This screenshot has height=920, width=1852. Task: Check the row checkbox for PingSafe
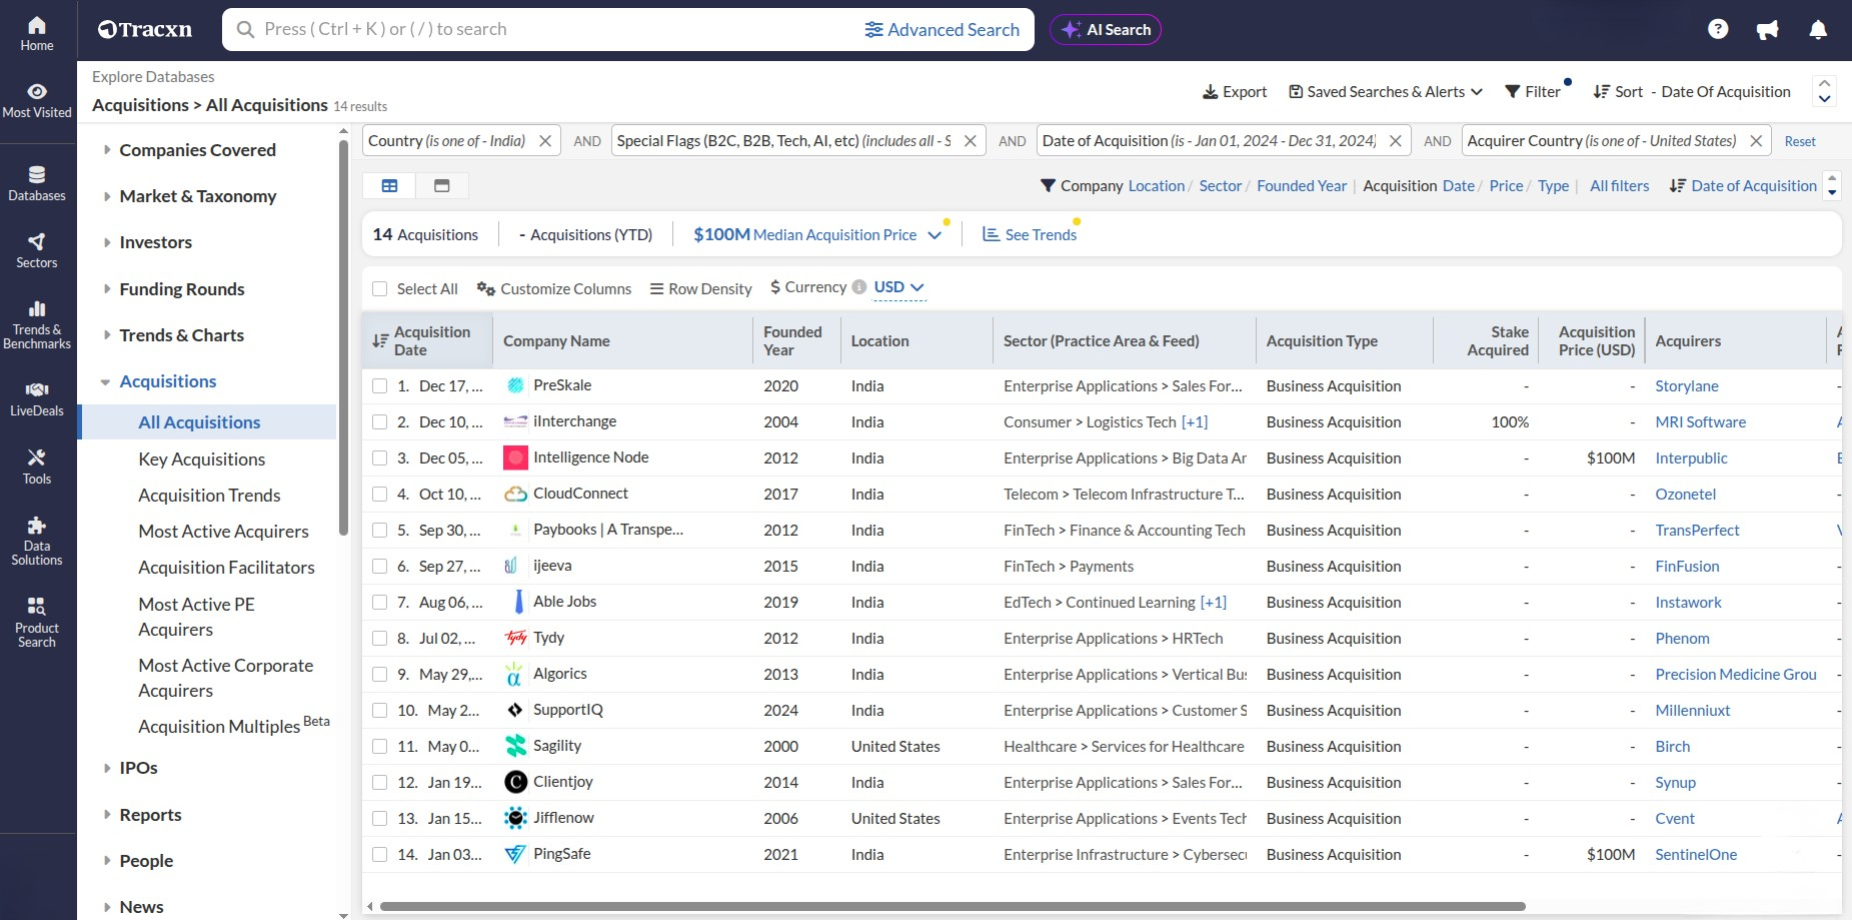click(x=380, y=854)
